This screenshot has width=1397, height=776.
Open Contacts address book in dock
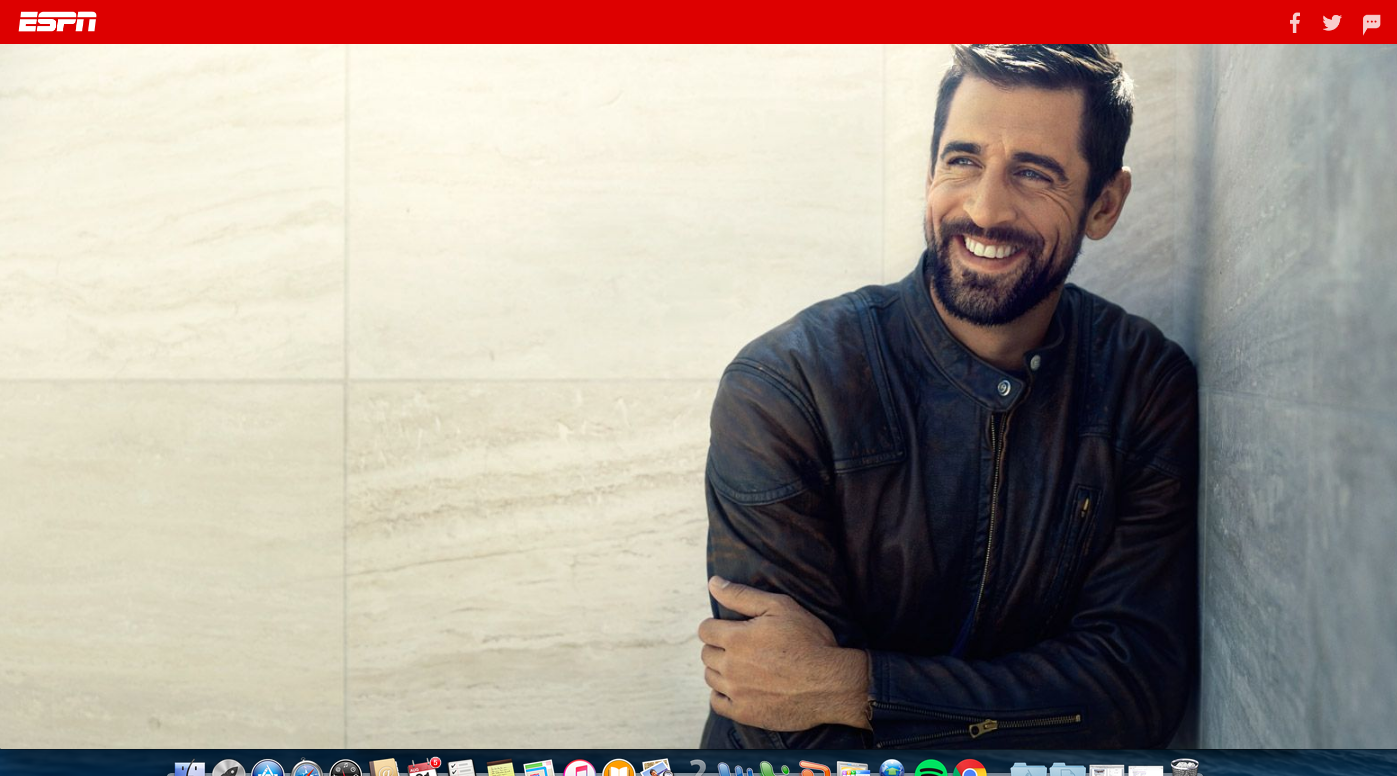tap(385, 769)
